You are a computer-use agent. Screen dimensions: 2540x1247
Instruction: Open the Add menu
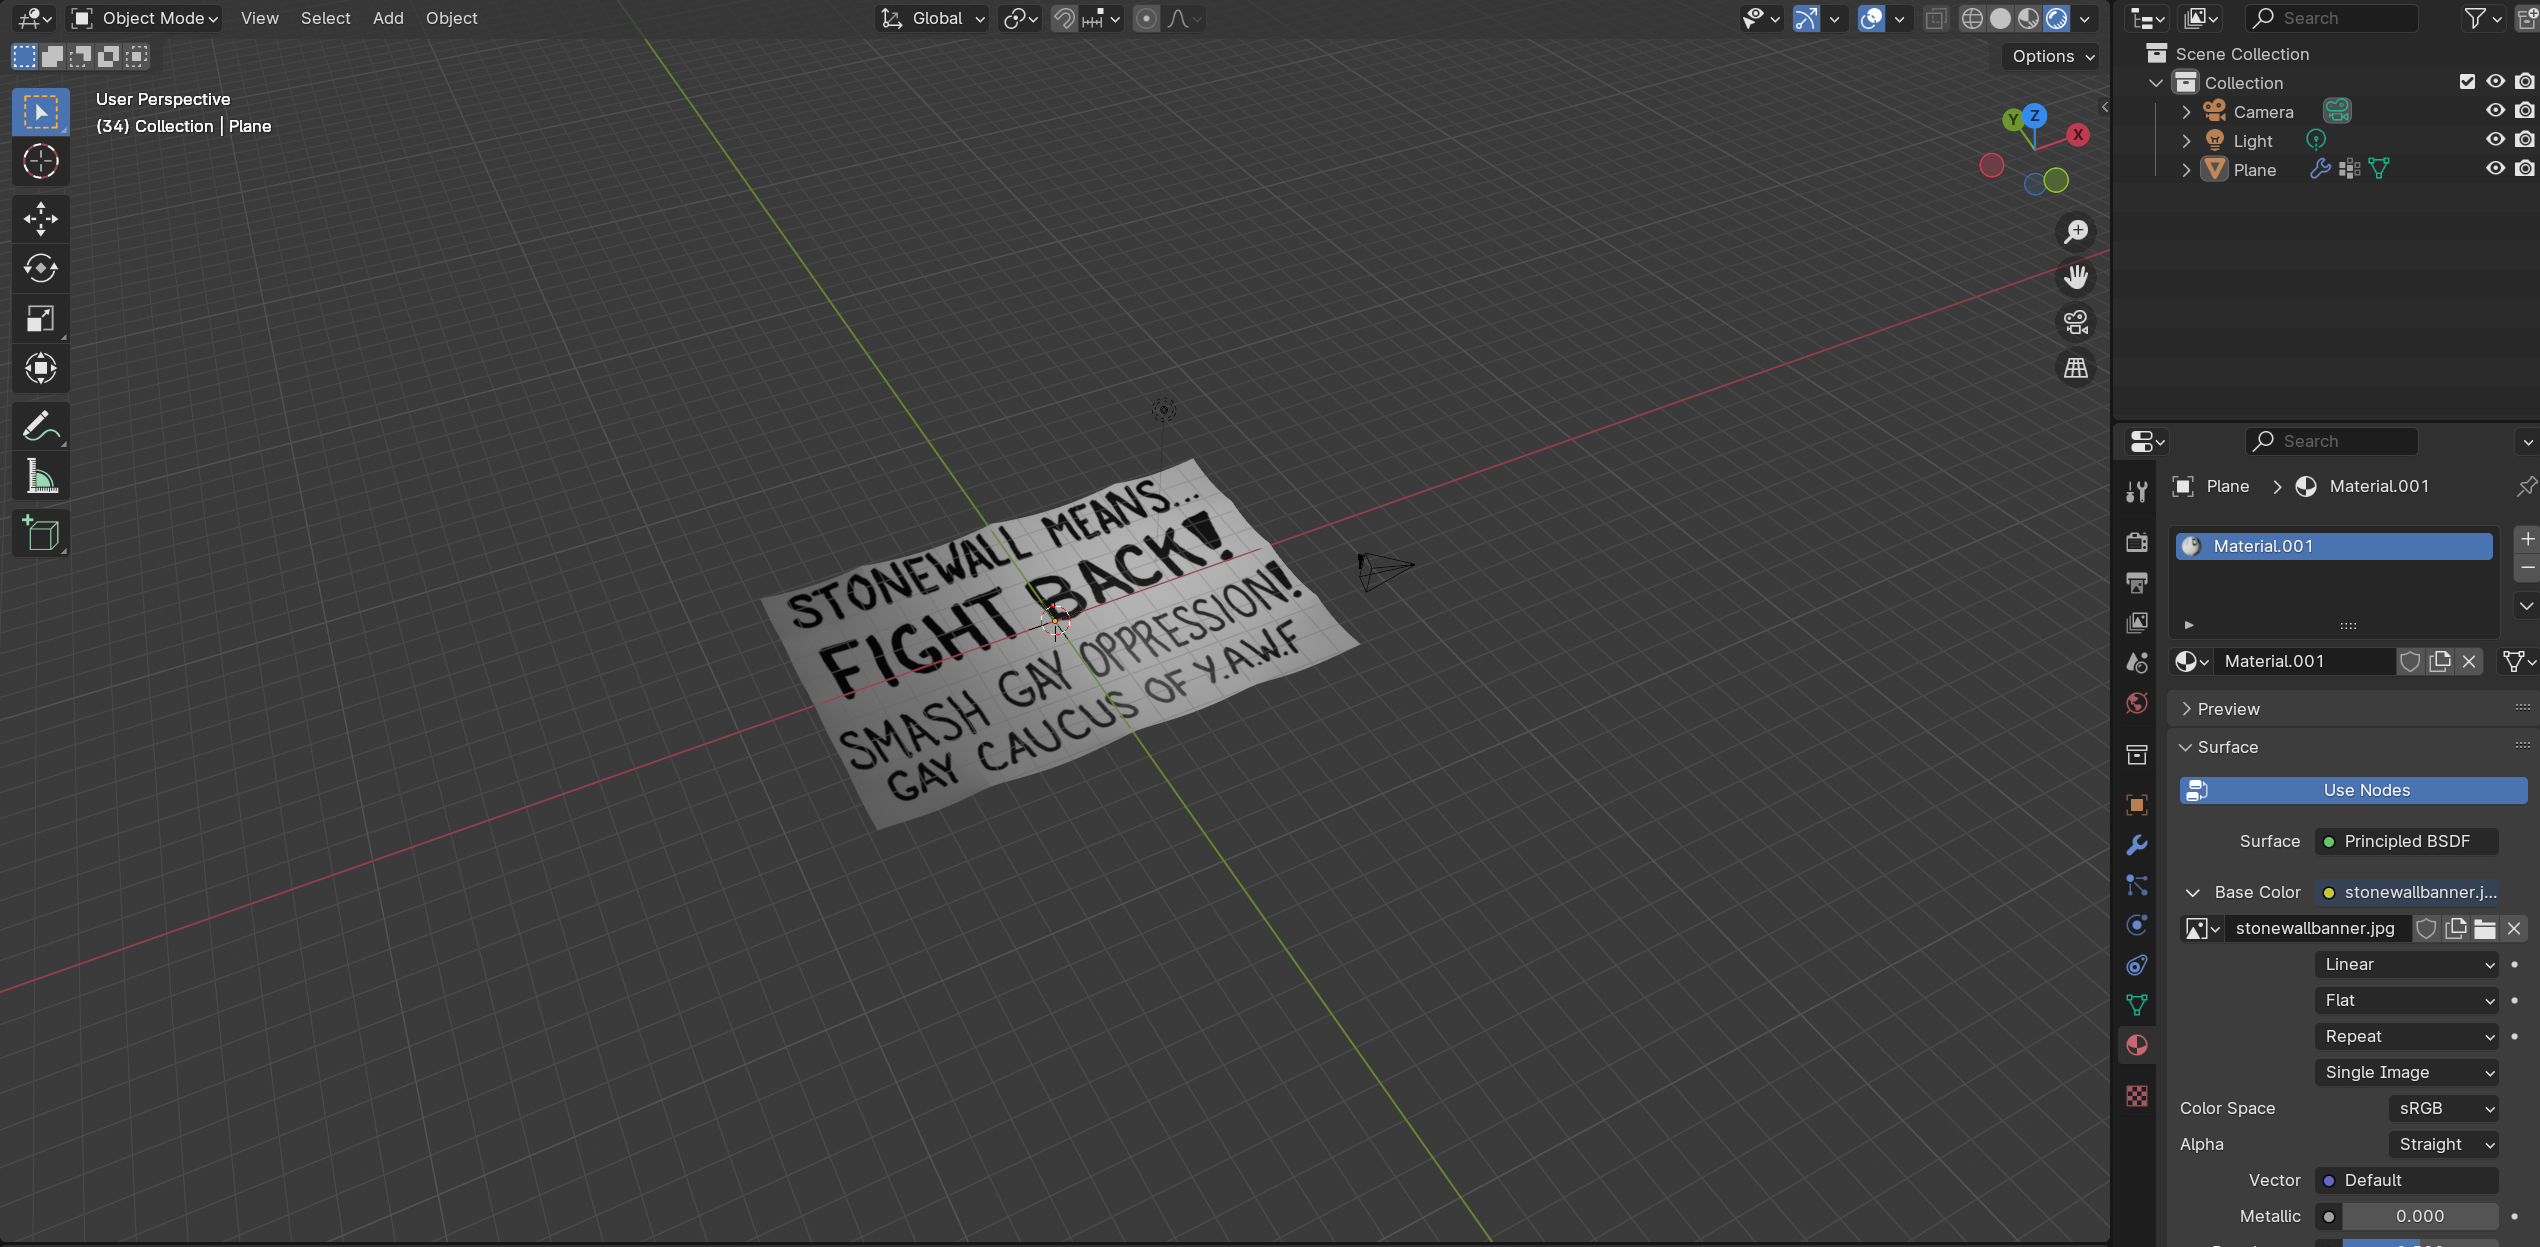coord(388,18)
